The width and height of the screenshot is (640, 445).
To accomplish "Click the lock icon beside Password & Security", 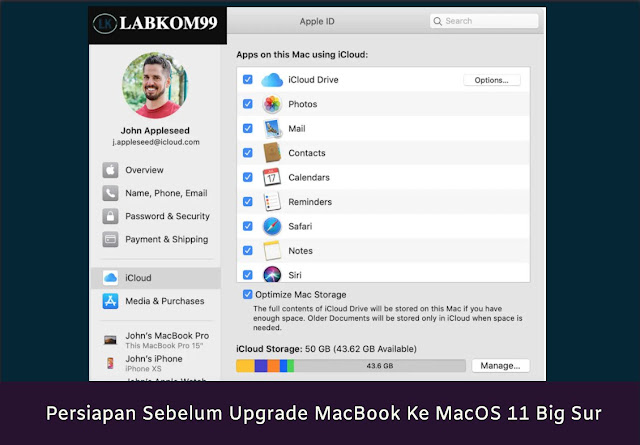I will 110,216.
